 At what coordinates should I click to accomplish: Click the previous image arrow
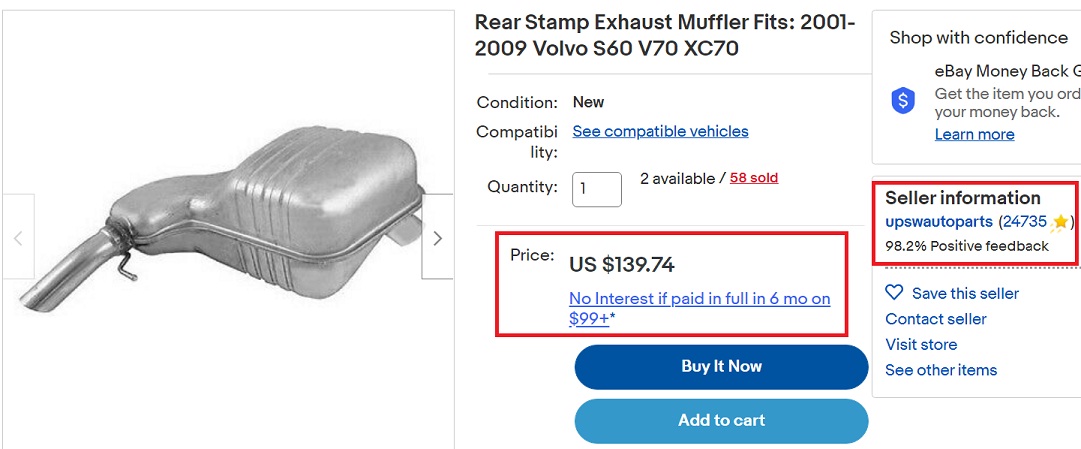[x=17, y=238]
